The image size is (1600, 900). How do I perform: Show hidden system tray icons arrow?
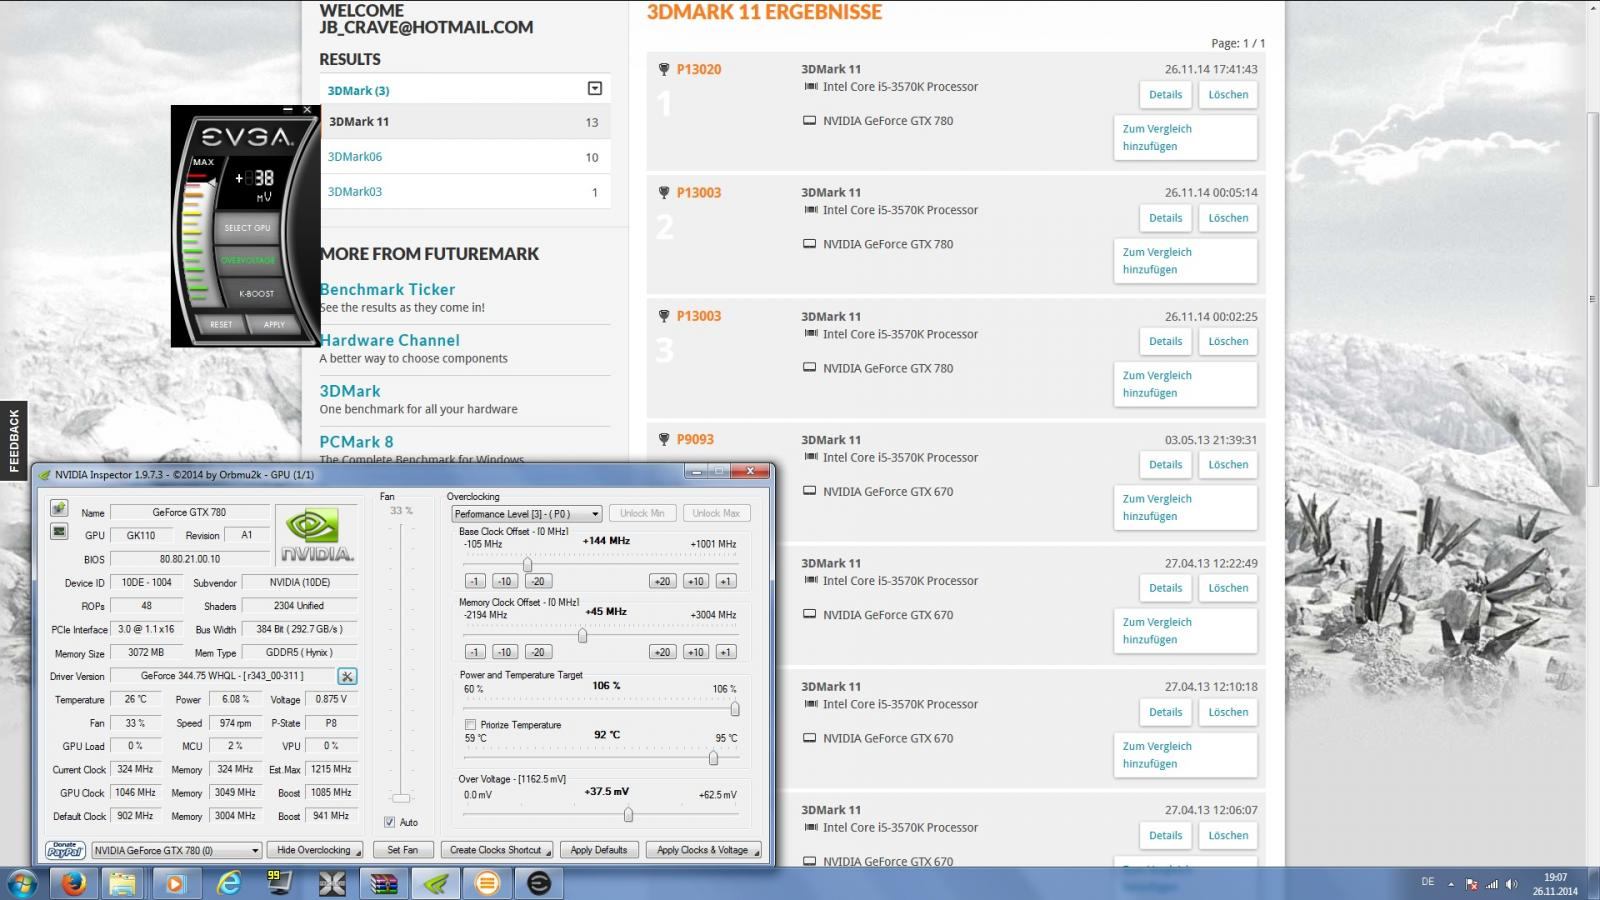tap(1451, 884)
